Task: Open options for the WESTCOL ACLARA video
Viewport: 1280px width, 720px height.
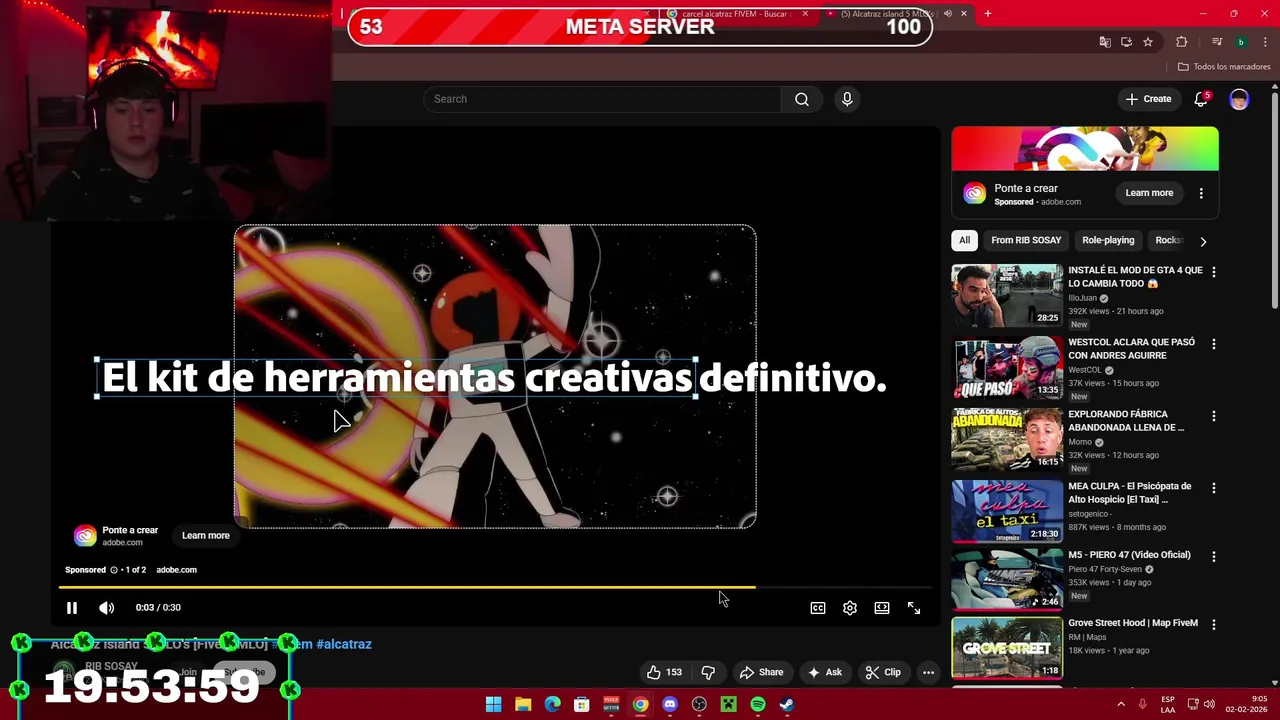Action: point(1214,344)
